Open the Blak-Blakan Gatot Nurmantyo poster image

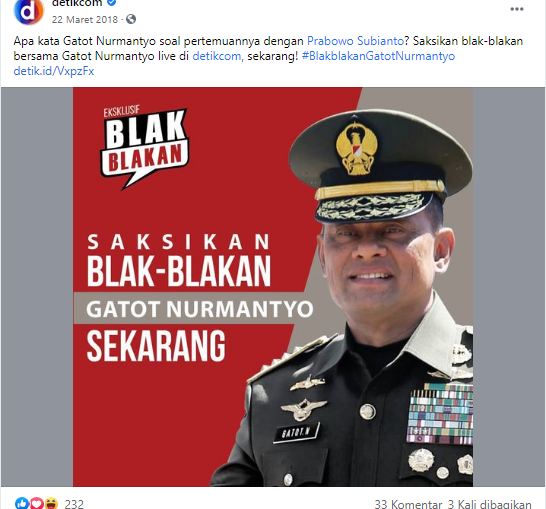point(273,287)
